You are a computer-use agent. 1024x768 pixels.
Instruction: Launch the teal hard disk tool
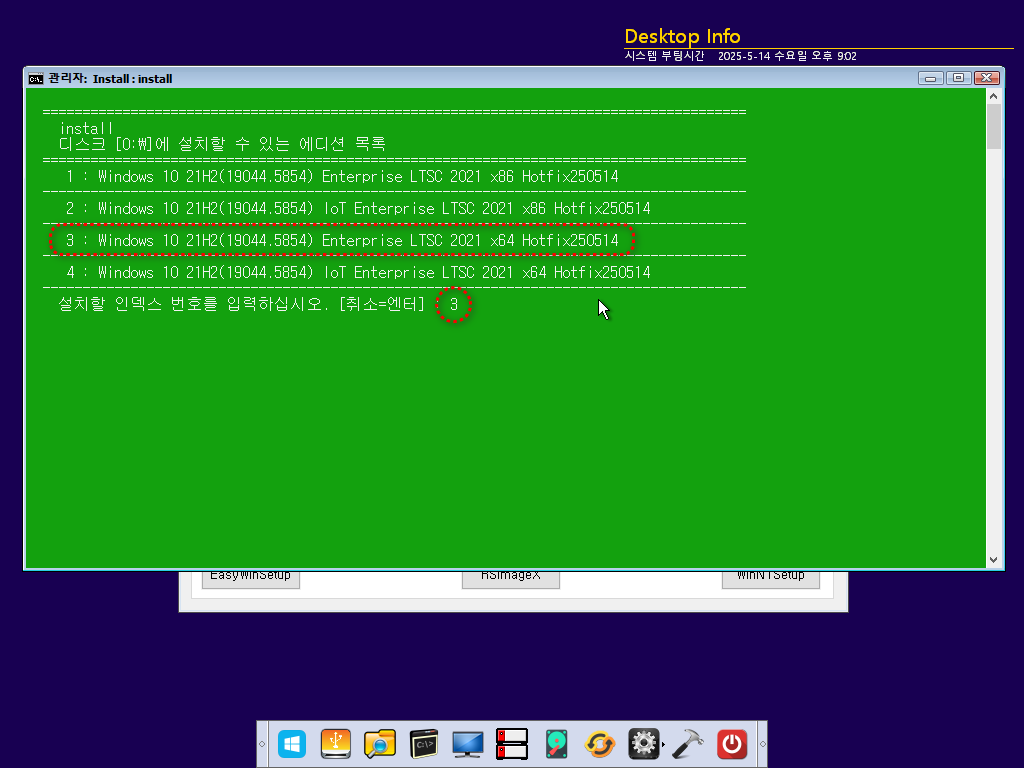(556, 744)
